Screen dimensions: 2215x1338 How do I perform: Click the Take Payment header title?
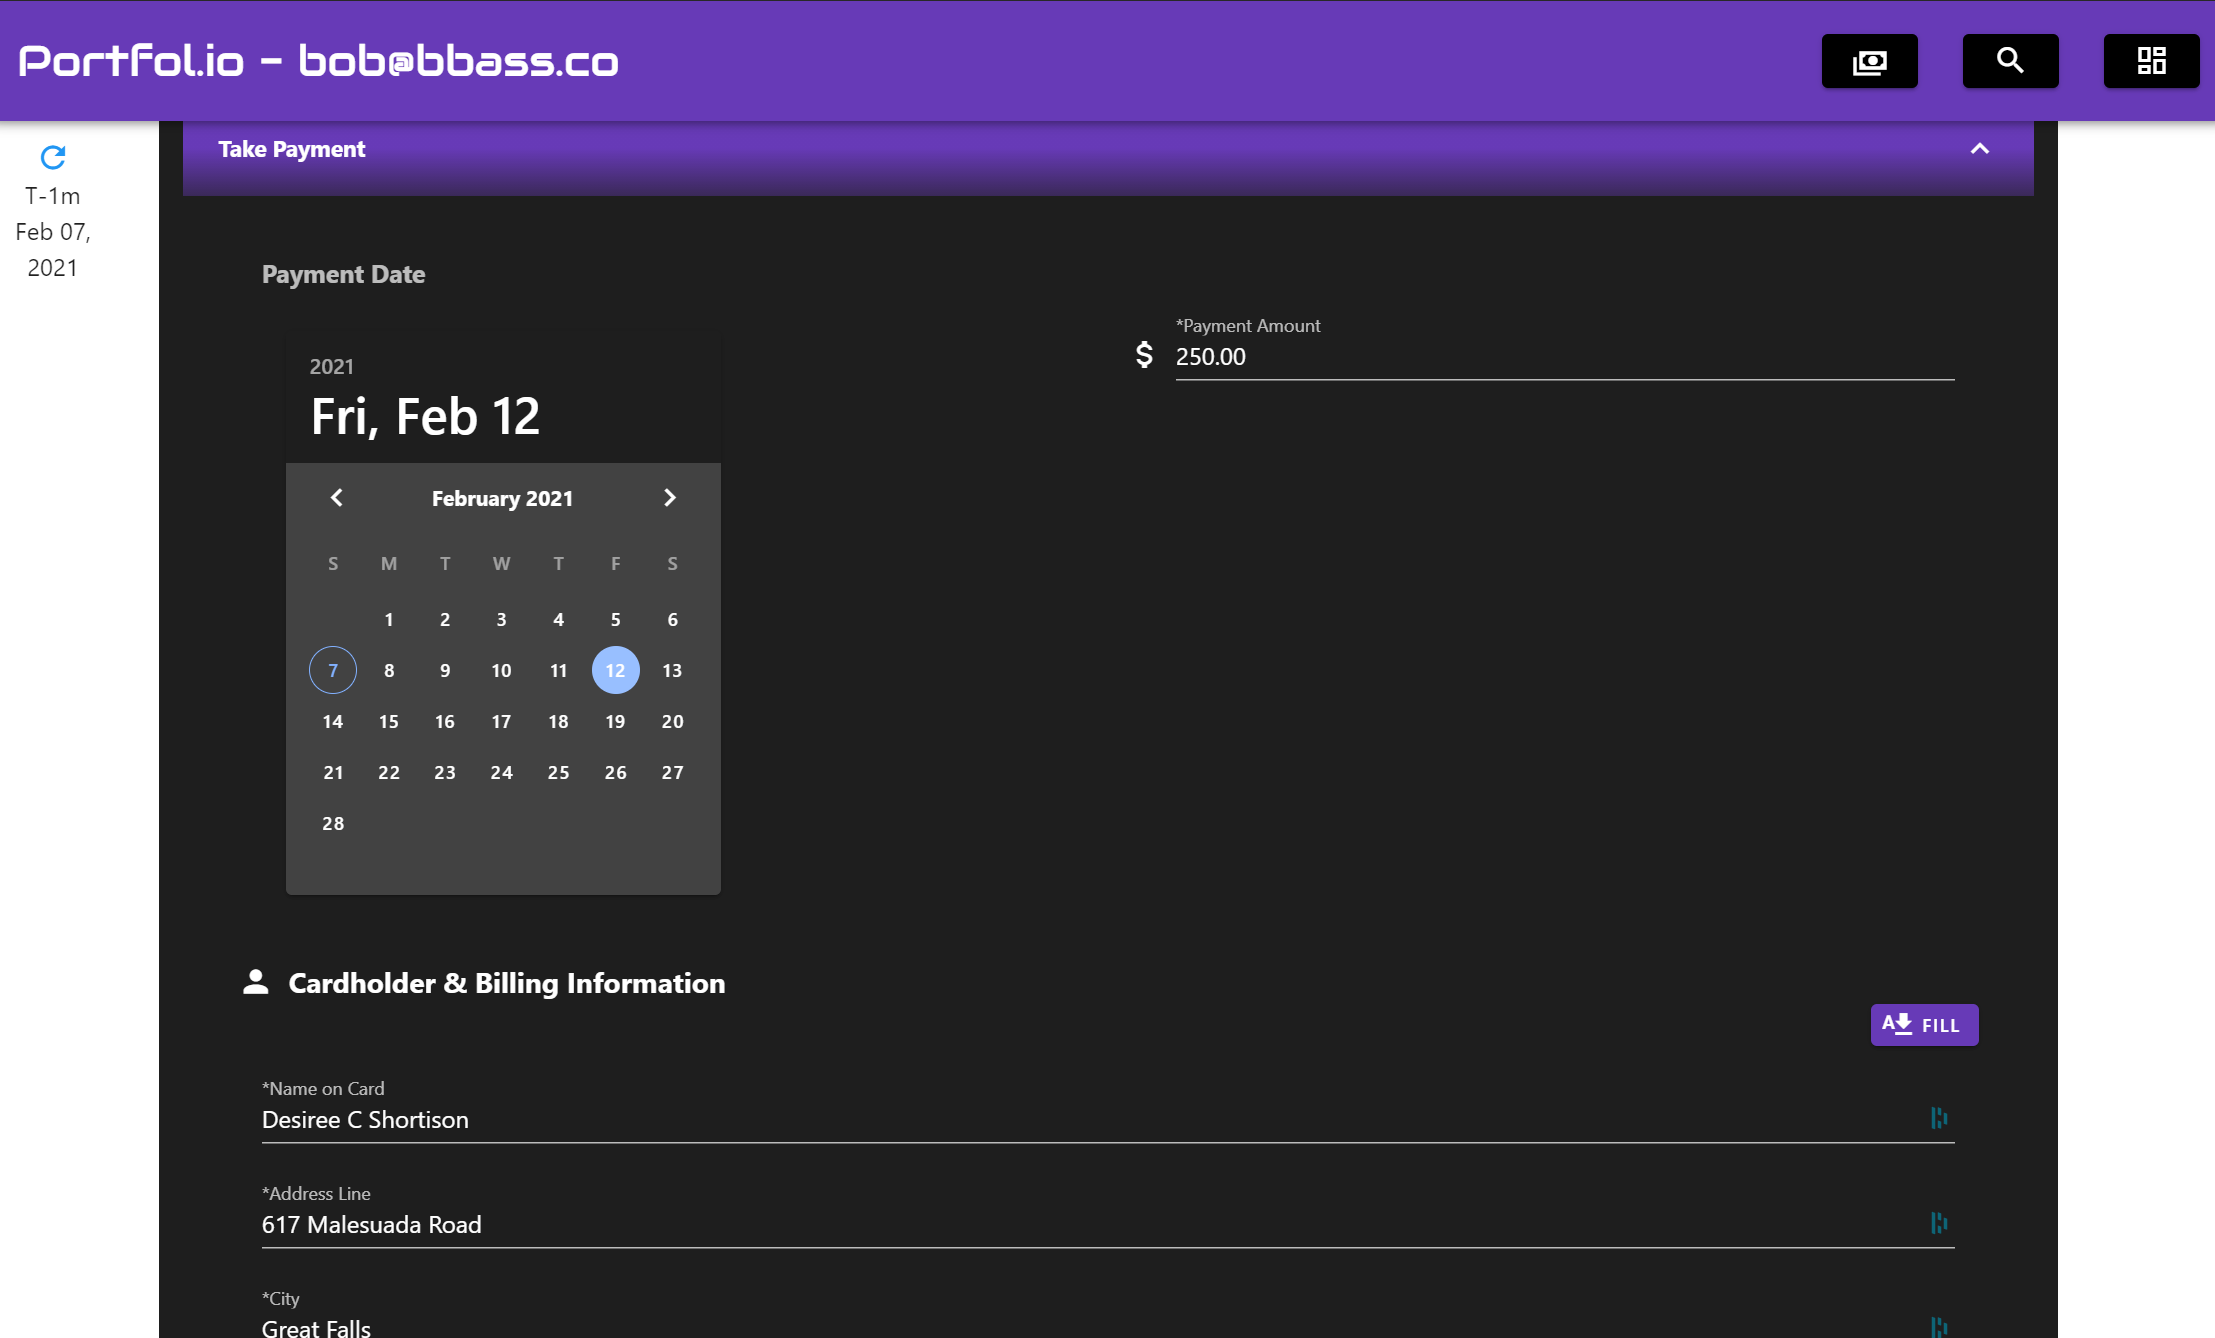click(x=291, y=149)
